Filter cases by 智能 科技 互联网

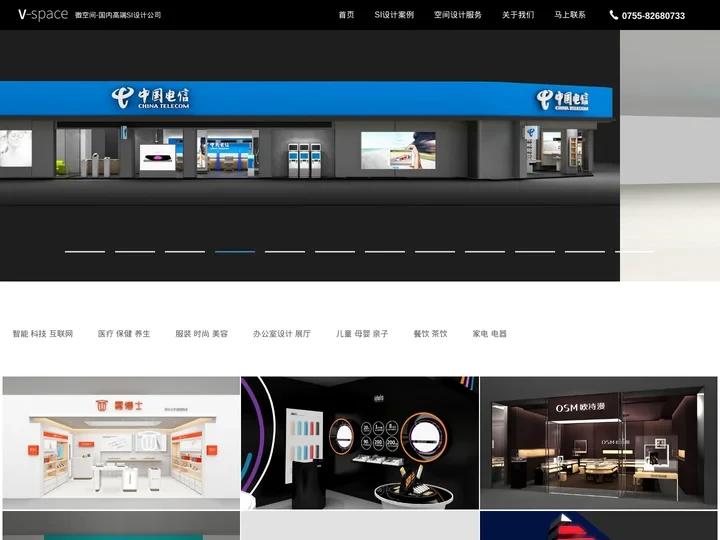pyautogui.click(x=43, y=334)
